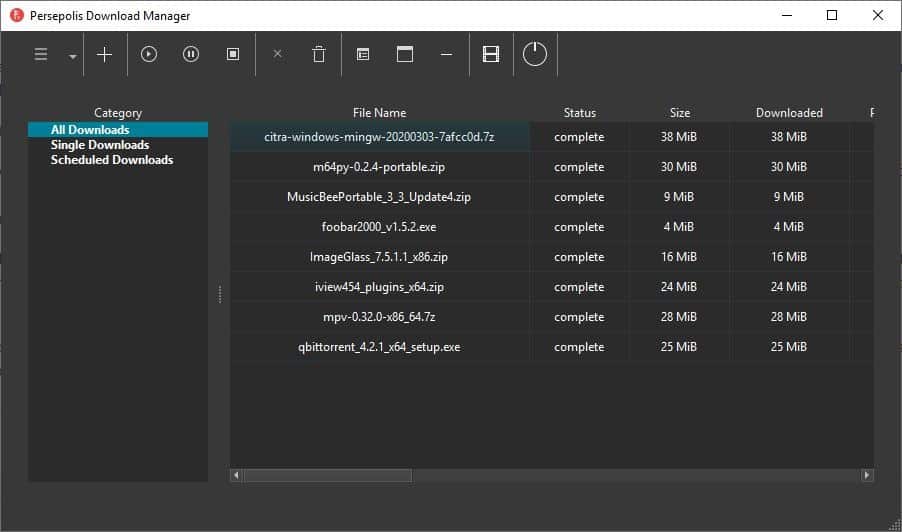Click status of foobar2000_v1.5.2.exe
Viewport: 902px width, 532px height.
[x=579, y=227]
